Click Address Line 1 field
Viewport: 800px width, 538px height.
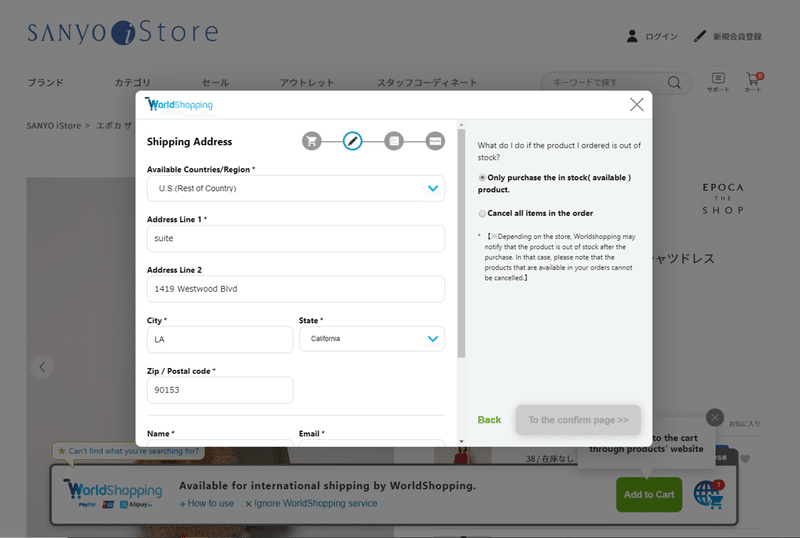click(x=296, y=238)
